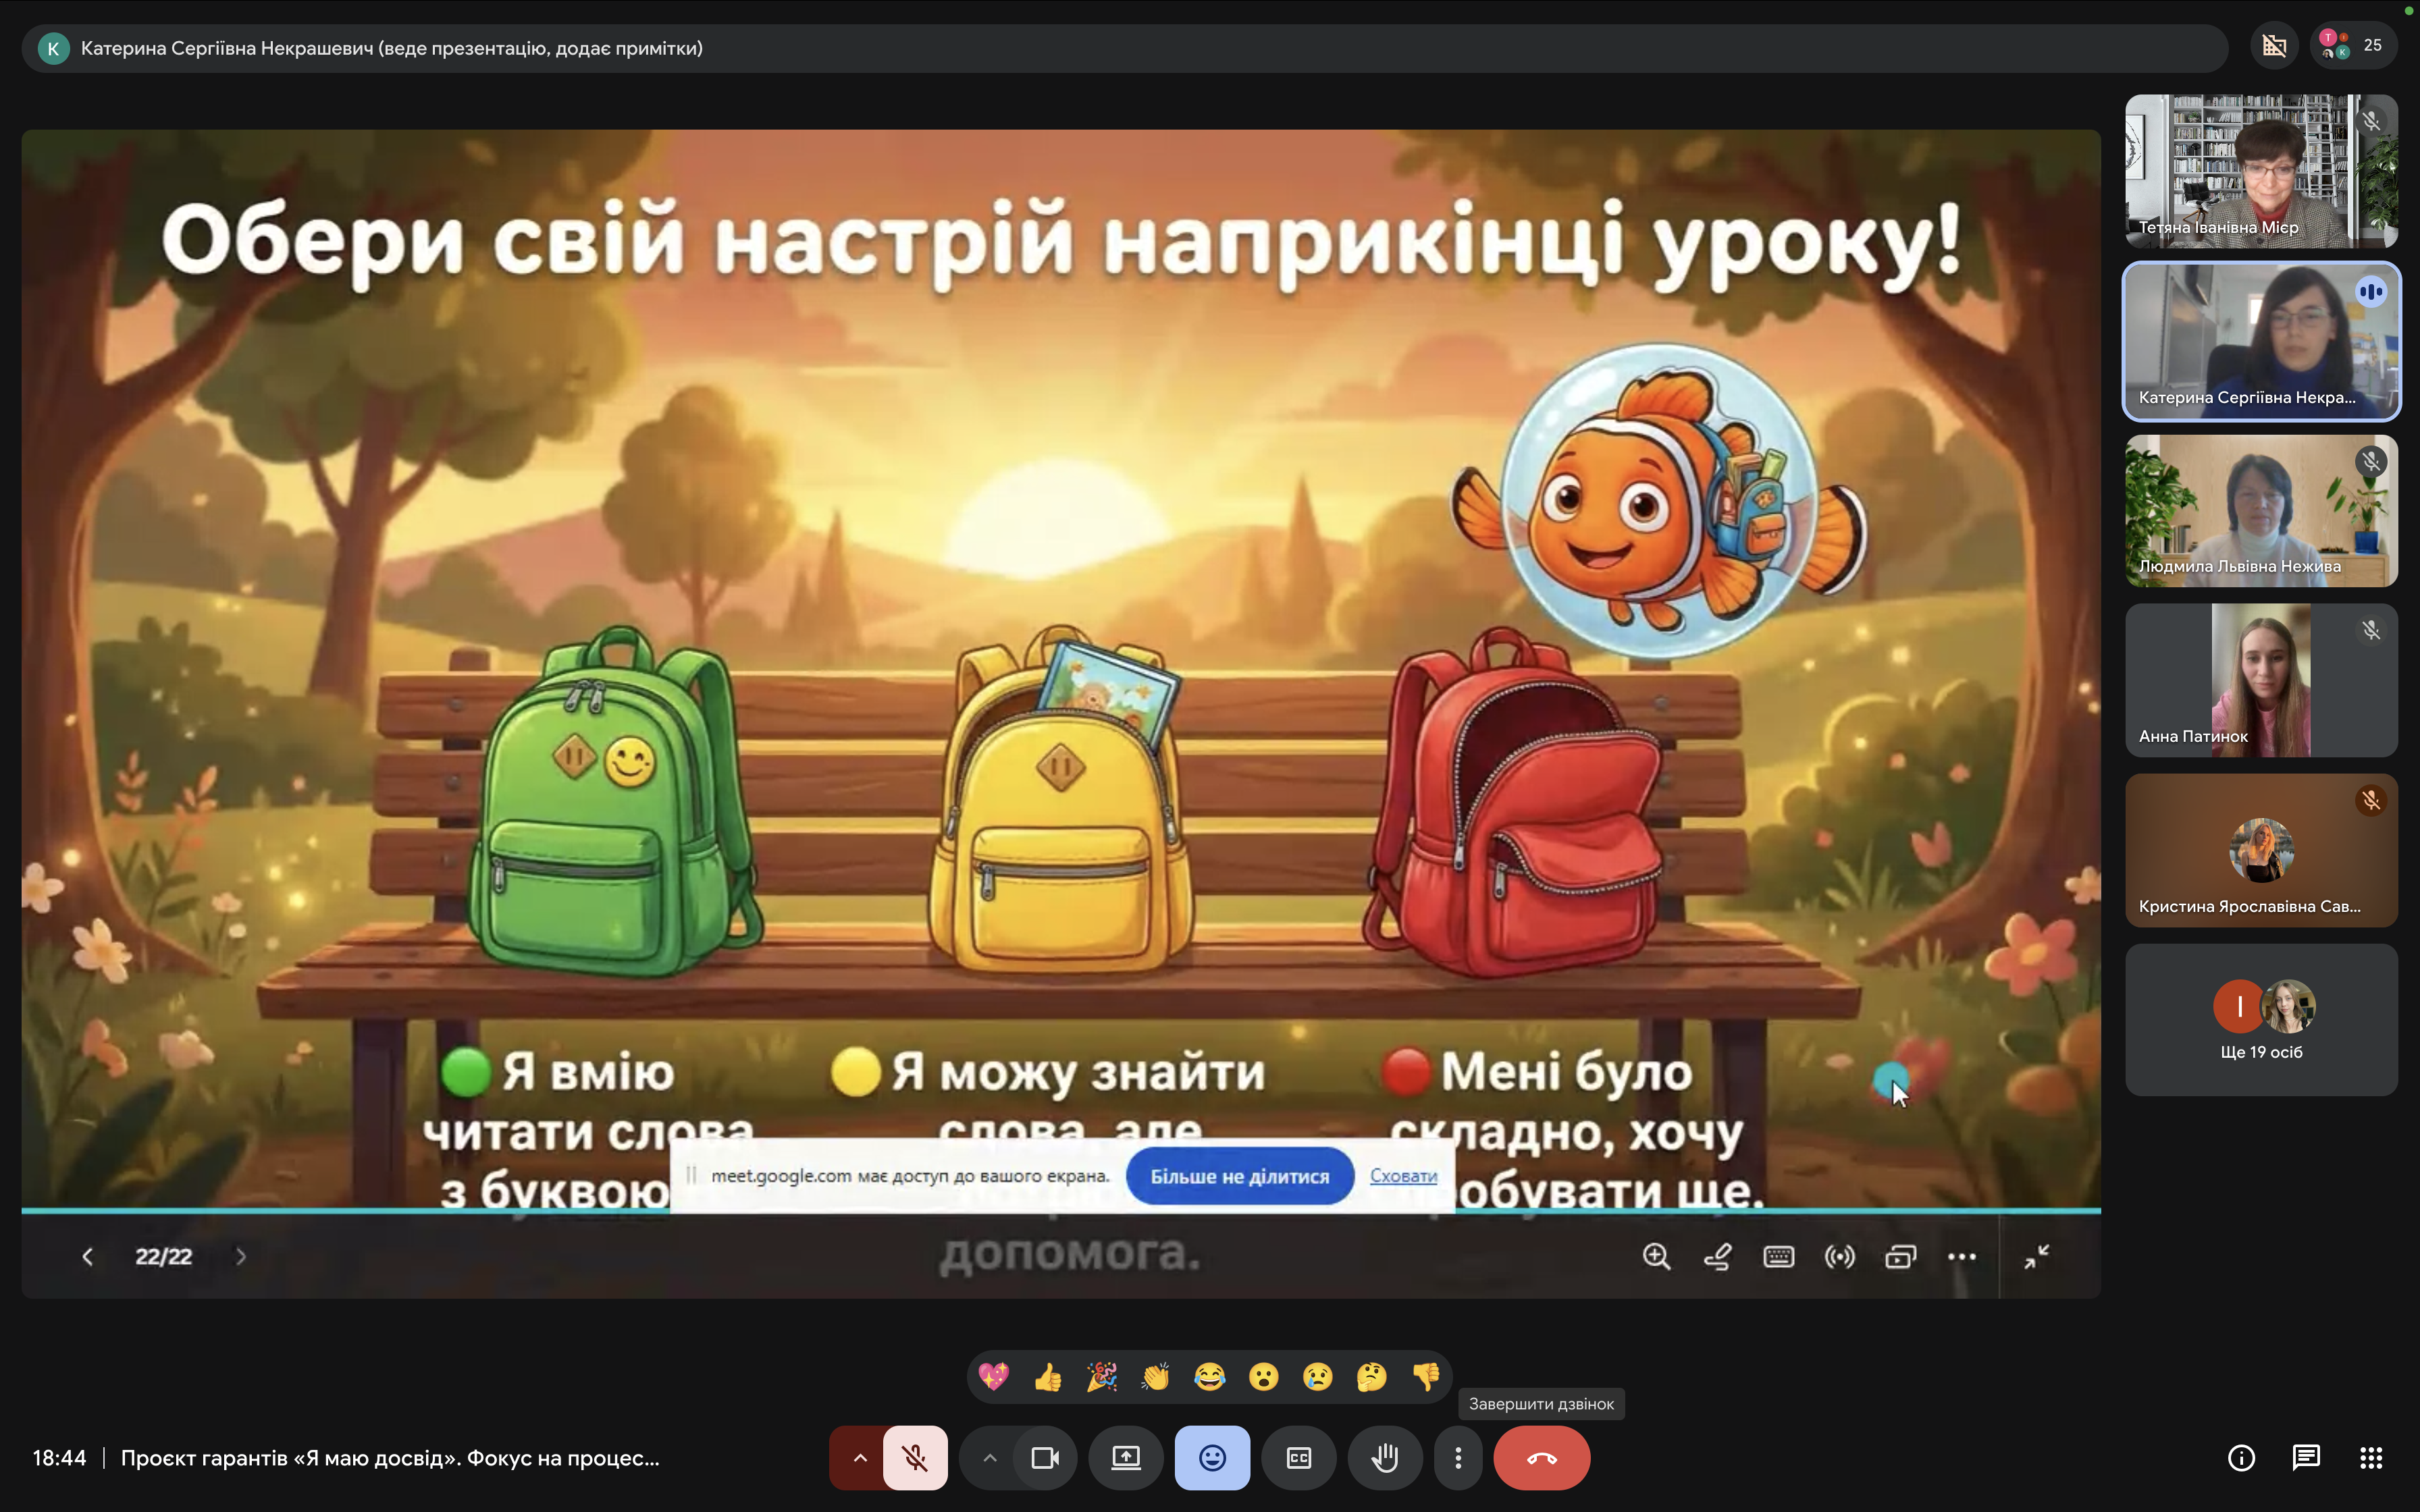Screen dimensions: 2420x1512
Task: Open the activities grid icon
Action: coord(2371,1458)
